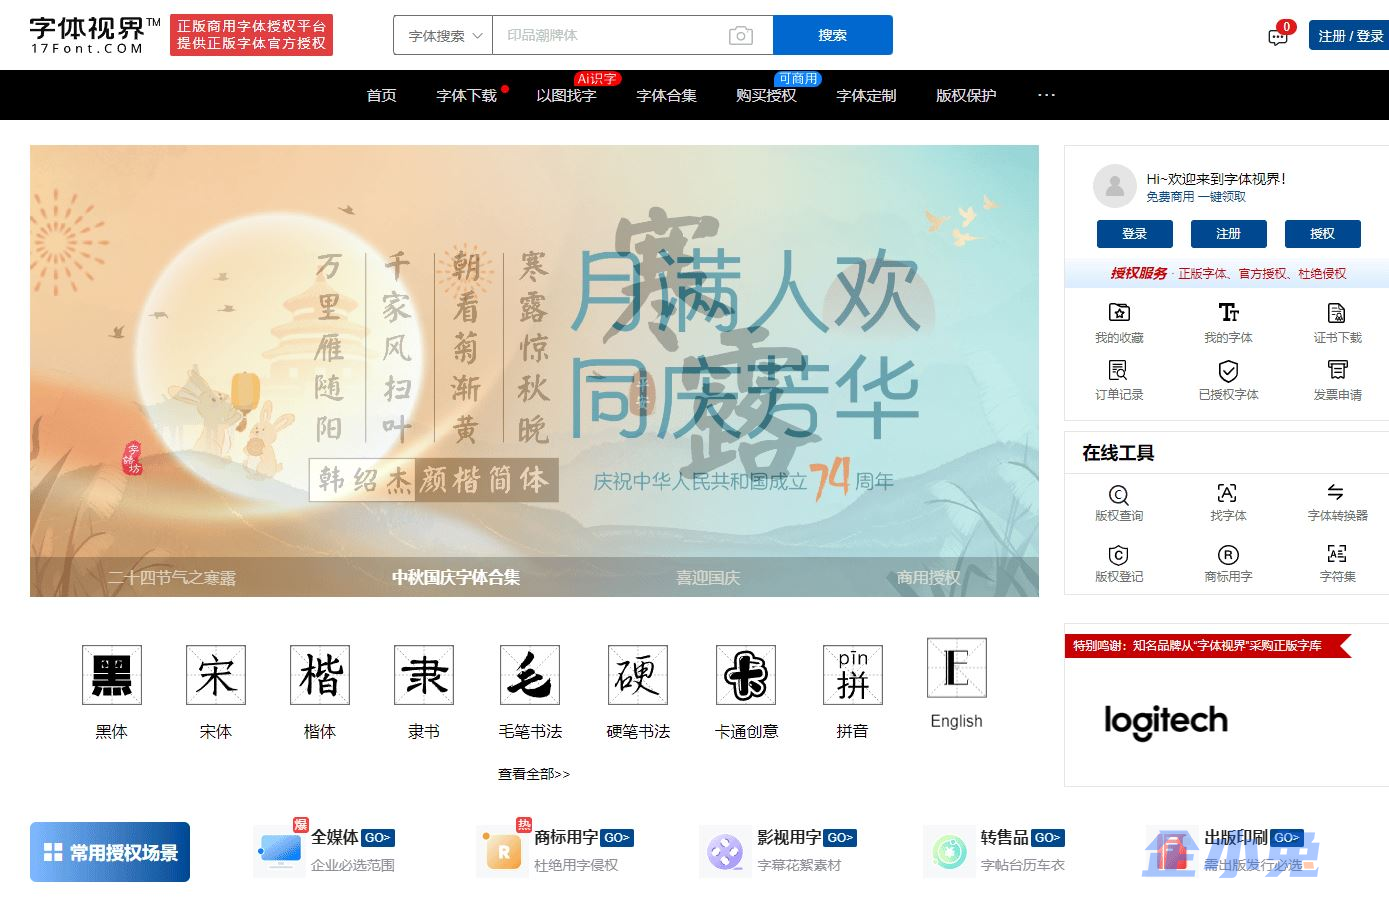Click the Logitech brand logo
The width and height of the screenshot is (1389, 906).
tap(1166, 720)
